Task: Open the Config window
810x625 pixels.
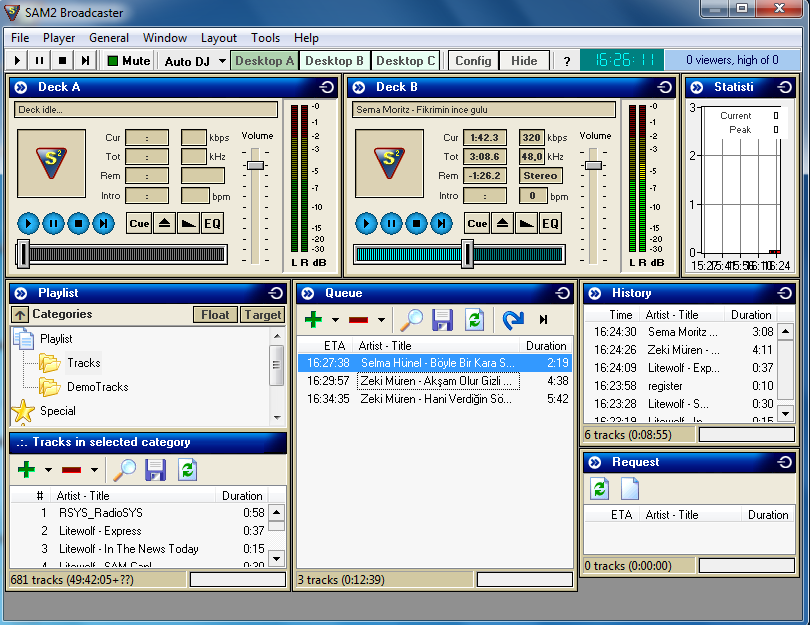Action: pos(473,61)
